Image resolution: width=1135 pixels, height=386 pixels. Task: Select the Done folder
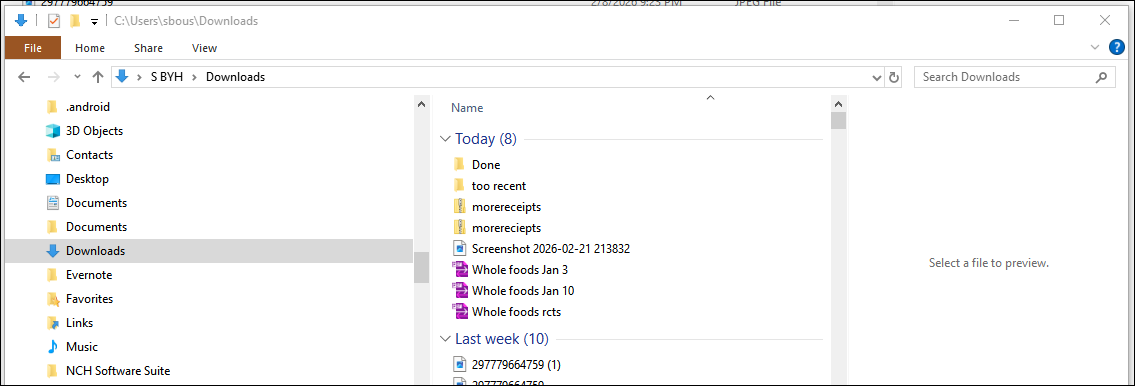tap(486, 165)
